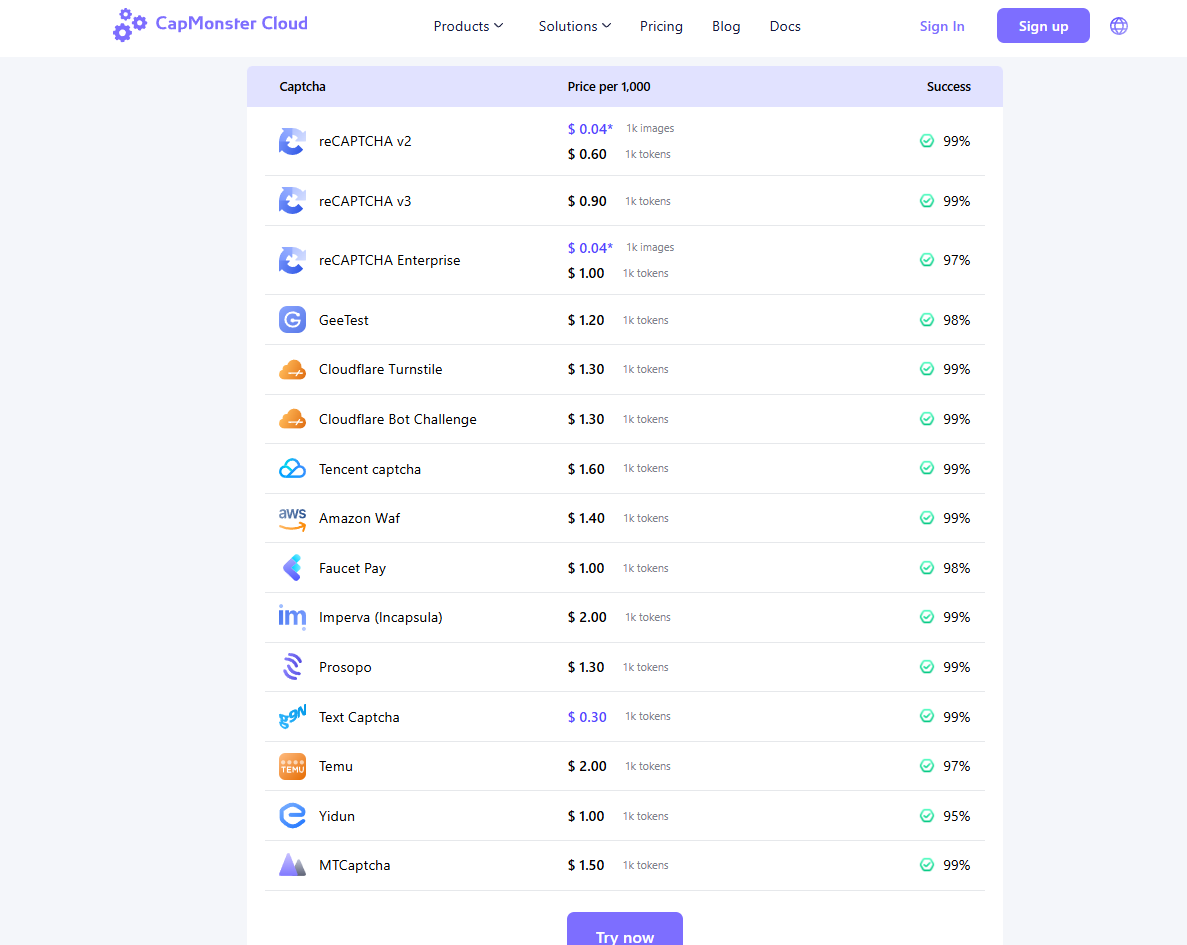Click the Yidun blue icon
This screenshot has width=1187, height=945.
(292, 816)
